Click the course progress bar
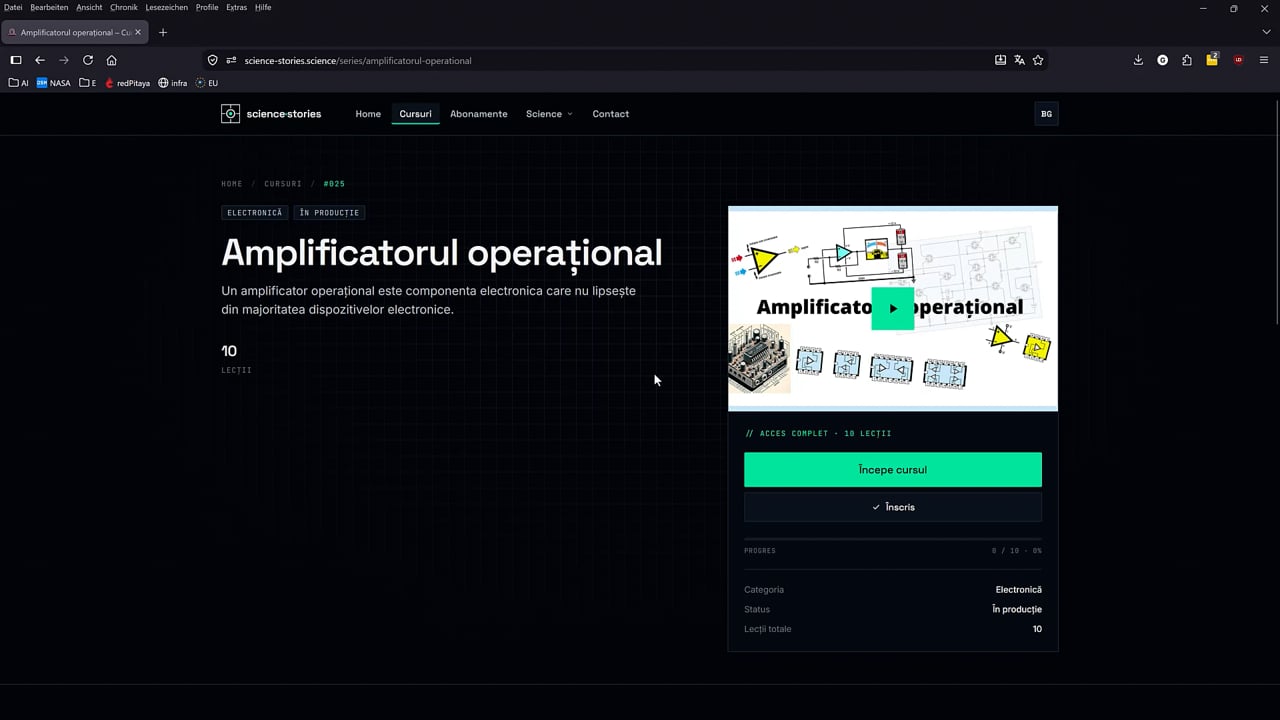 [892, 539]
